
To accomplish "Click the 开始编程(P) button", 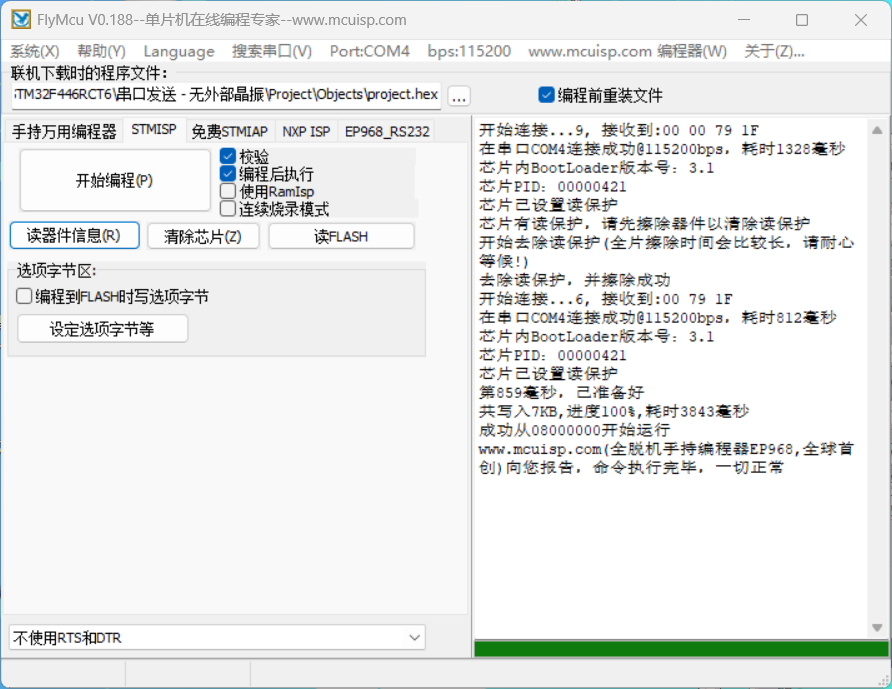I will point(115,180).
